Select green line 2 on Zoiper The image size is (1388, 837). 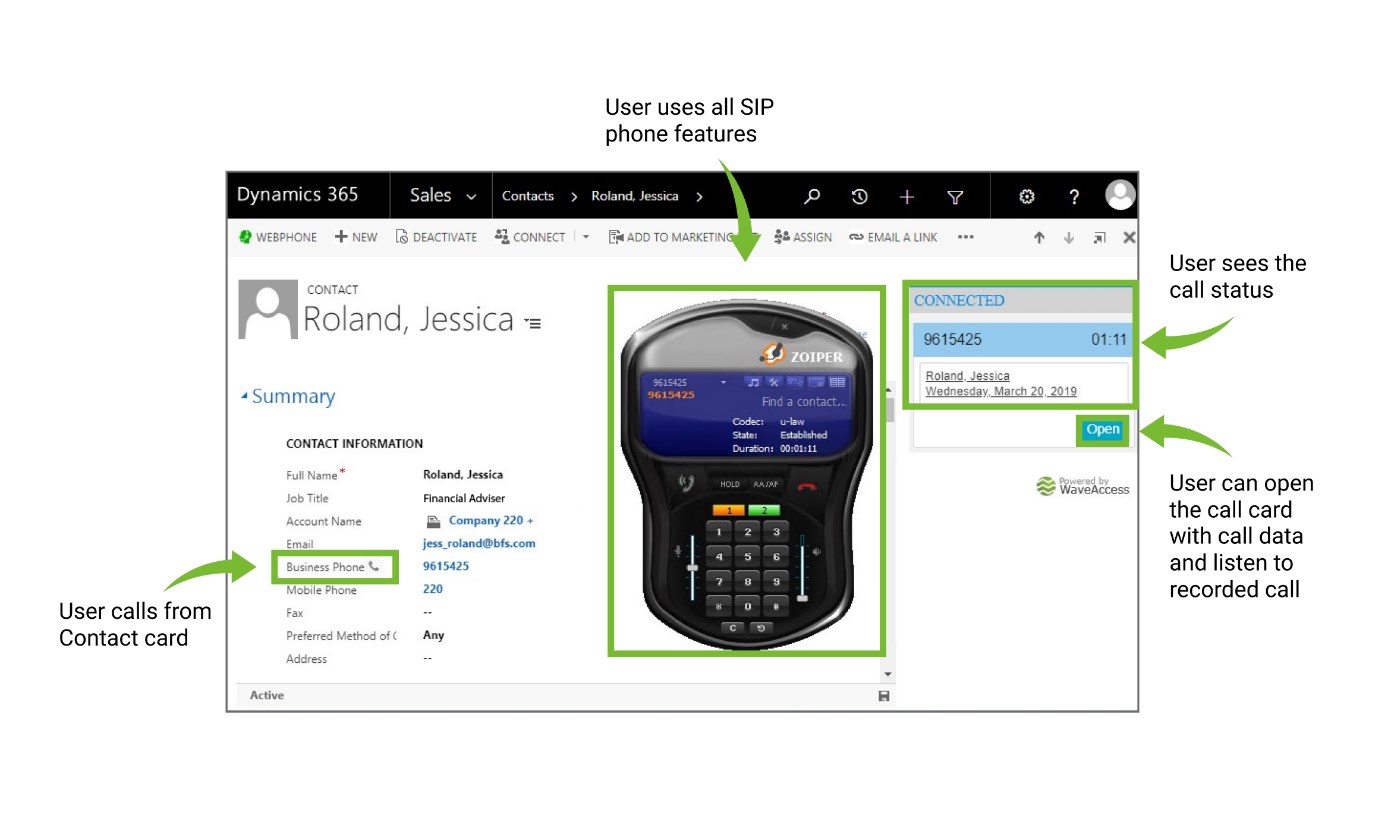tap(764, 510)
